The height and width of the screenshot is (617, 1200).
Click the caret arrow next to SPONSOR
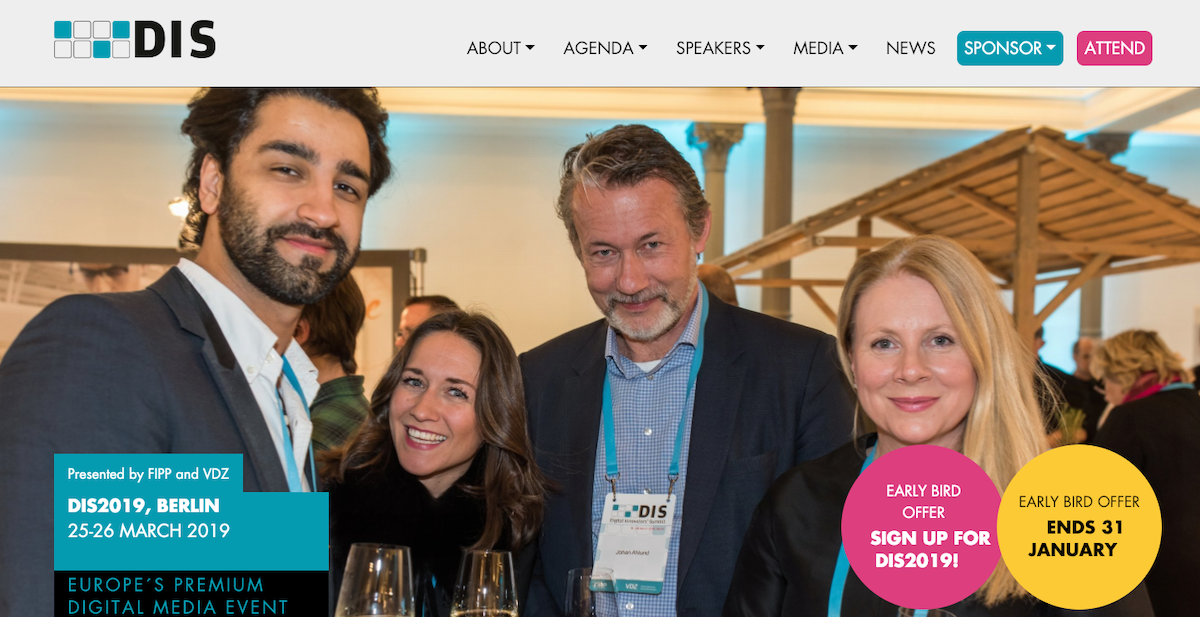pos(1051,48)
